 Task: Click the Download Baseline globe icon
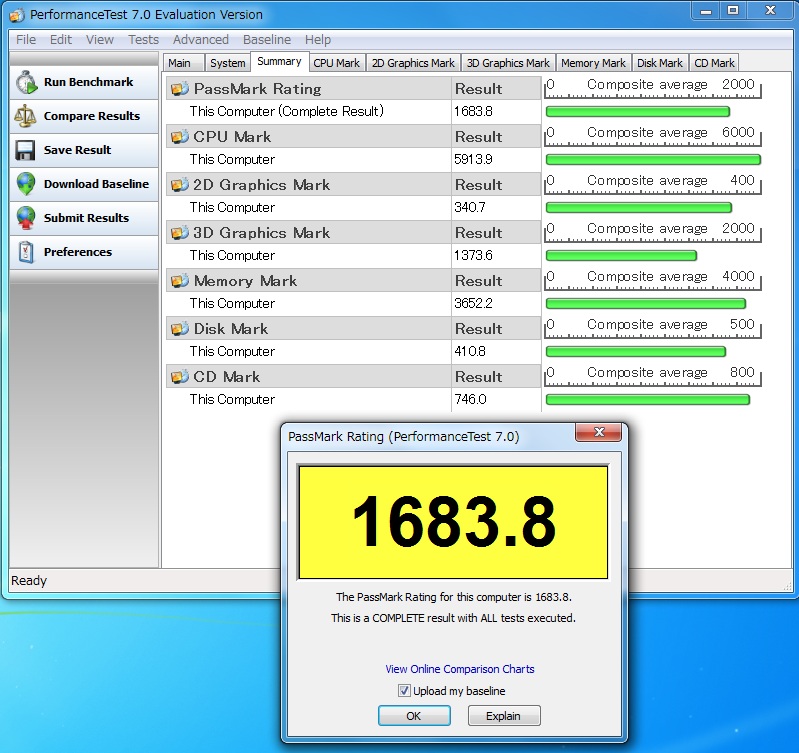click(25, 184)
